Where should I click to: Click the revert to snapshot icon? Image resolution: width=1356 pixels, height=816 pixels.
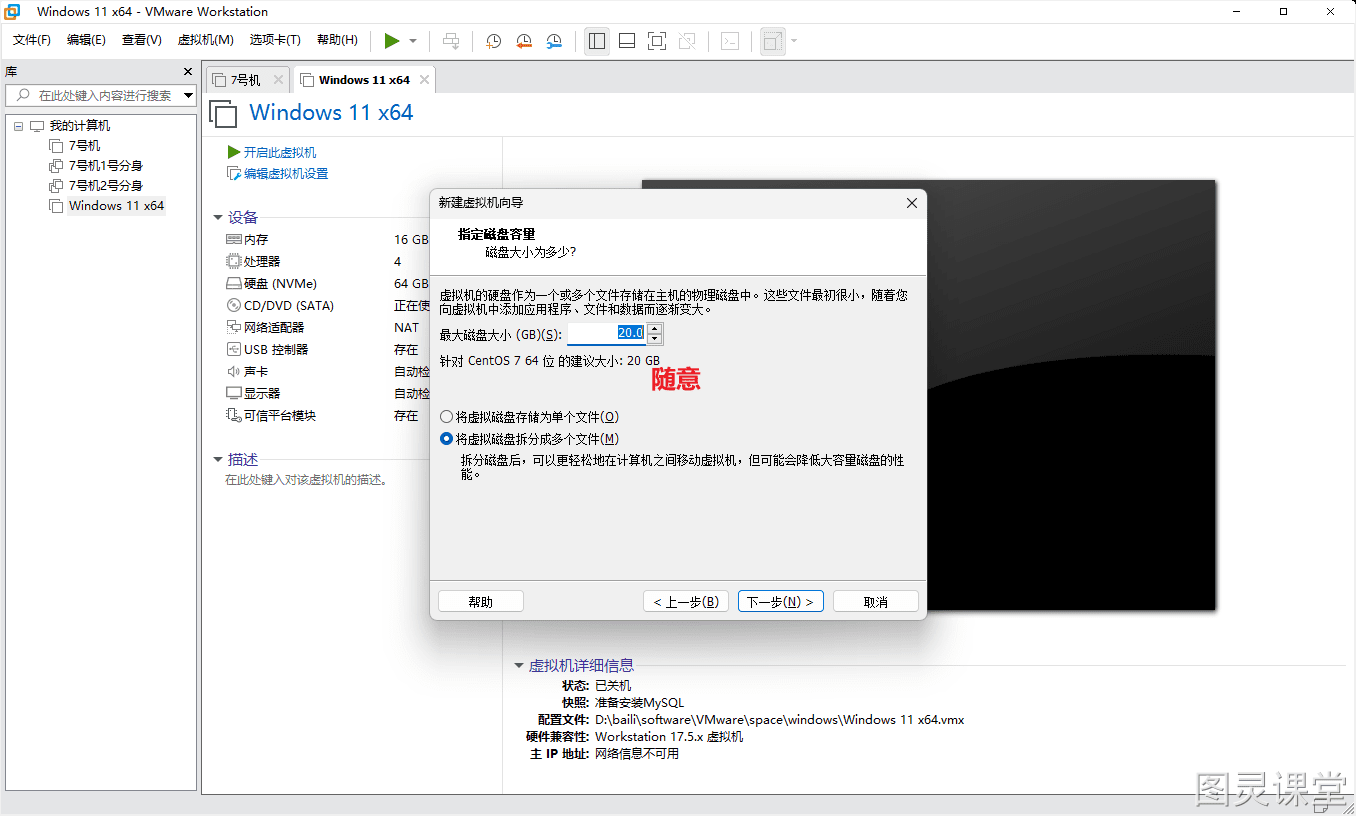point(524,41)
